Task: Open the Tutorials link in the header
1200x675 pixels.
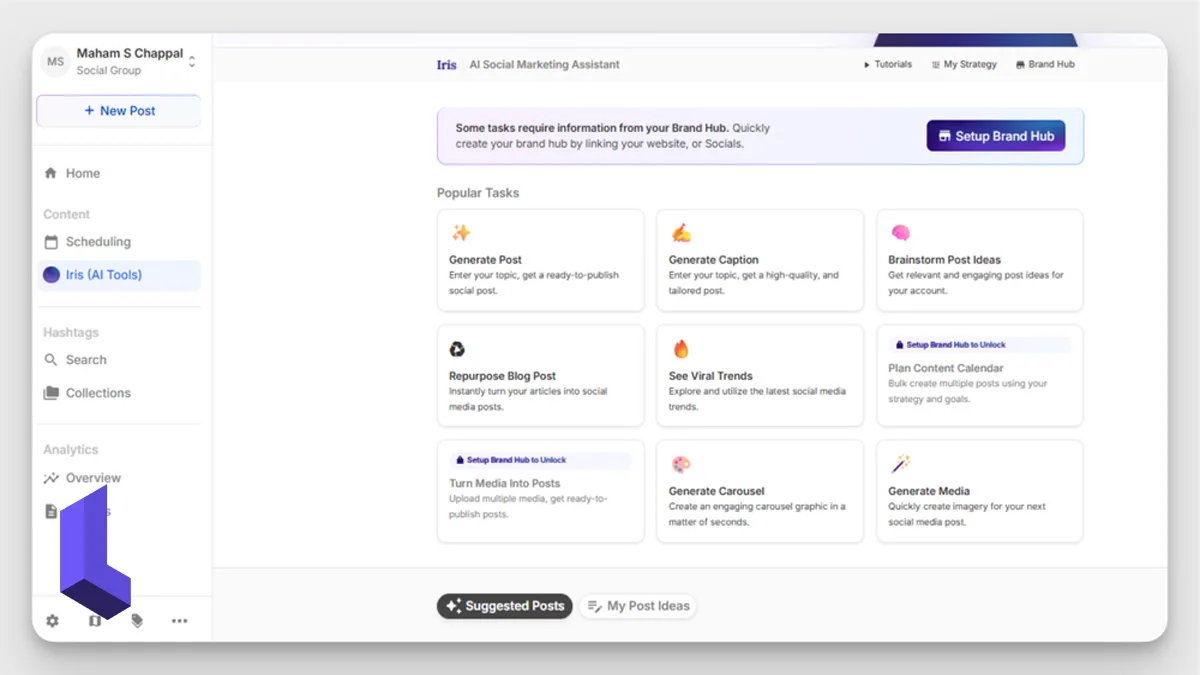Action: pyautogui.click(x=888, y=64)
